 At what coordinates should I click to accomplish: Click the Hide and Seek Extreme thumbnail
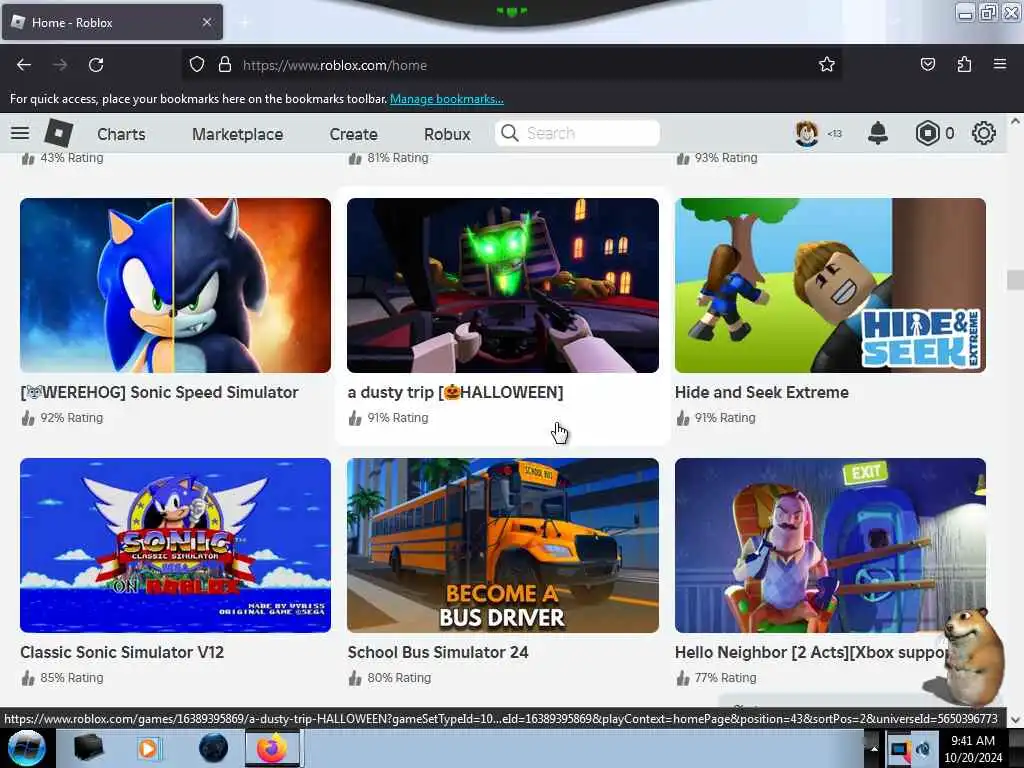click(x=830, y=285)
